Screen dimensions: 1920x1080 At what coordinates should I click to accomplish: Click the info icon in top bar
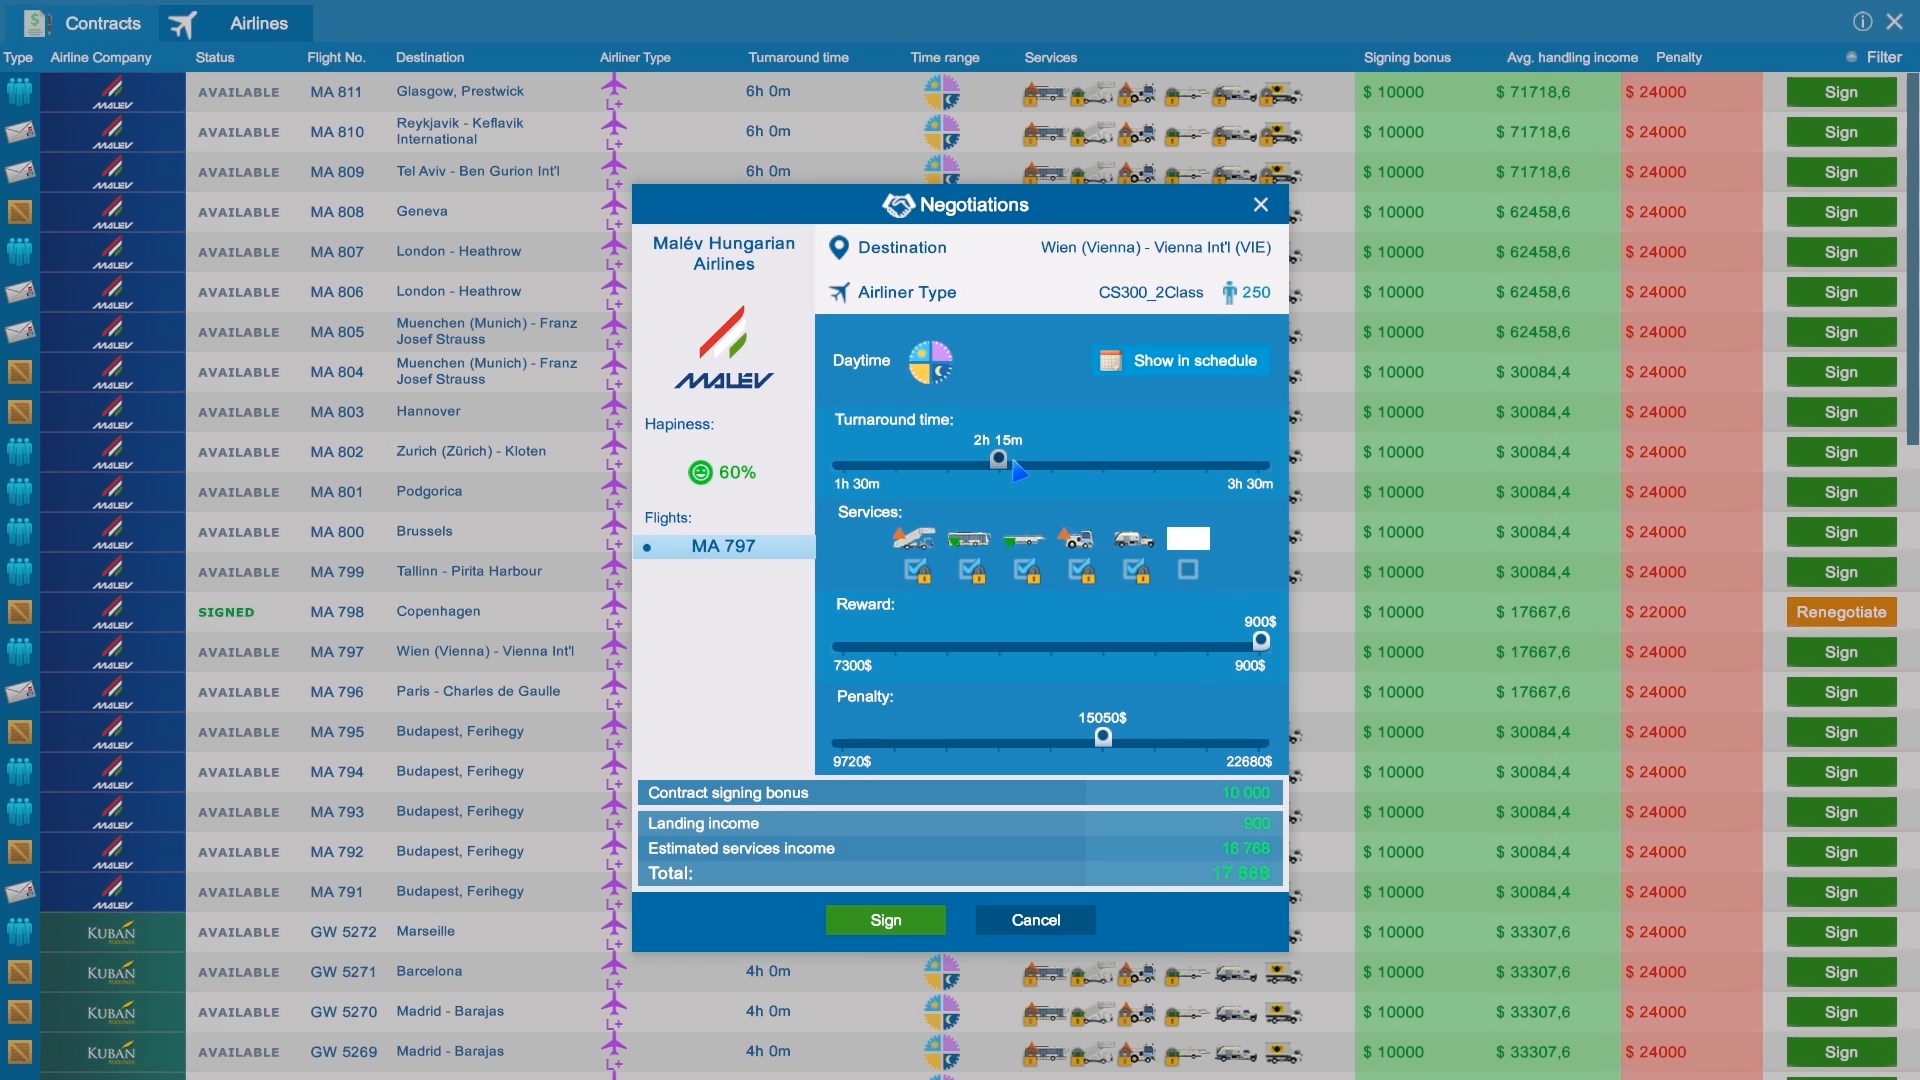(x=1862, y=21)
